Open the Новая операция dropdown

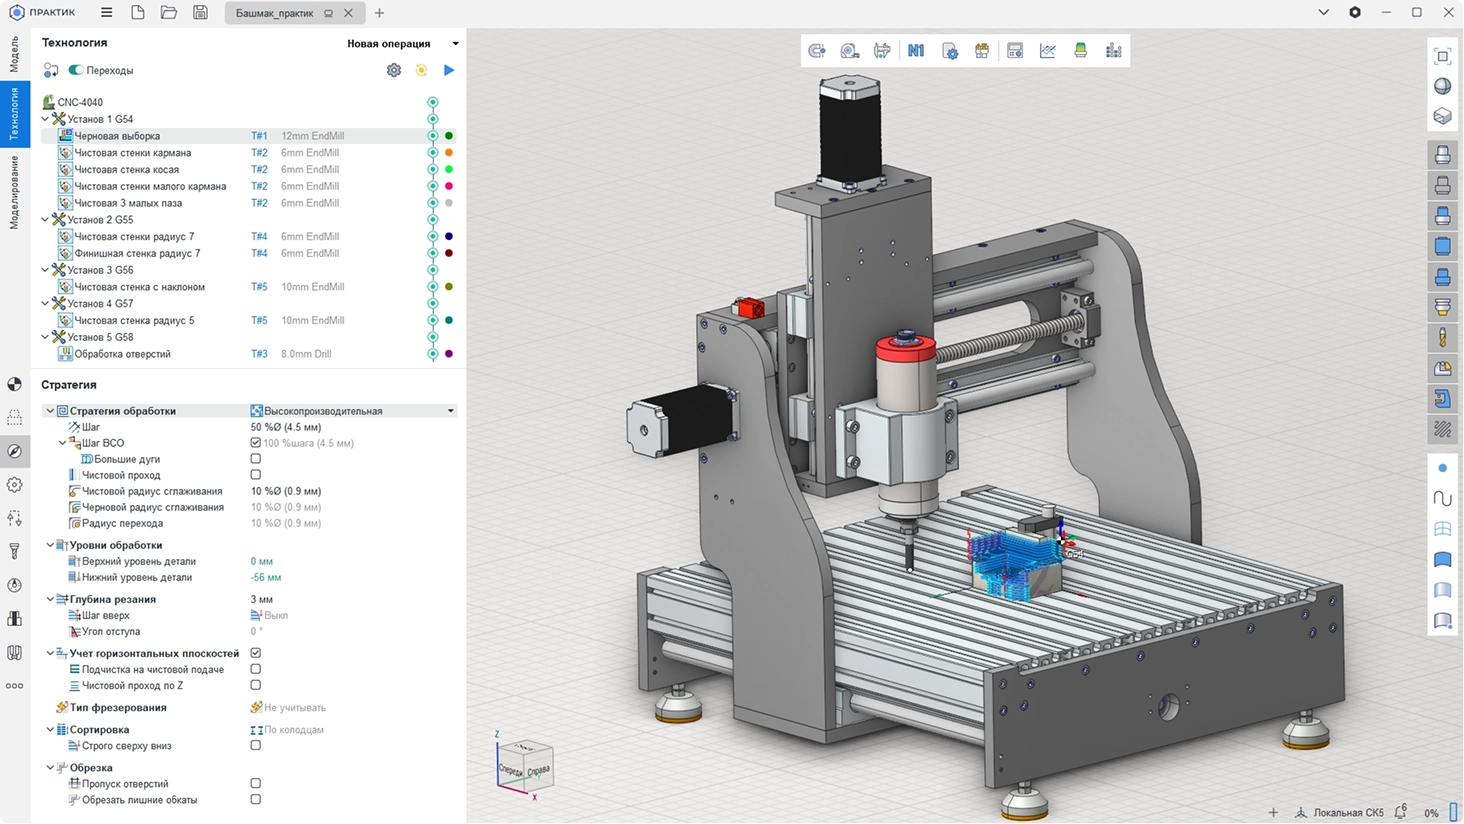click(455, 44)
